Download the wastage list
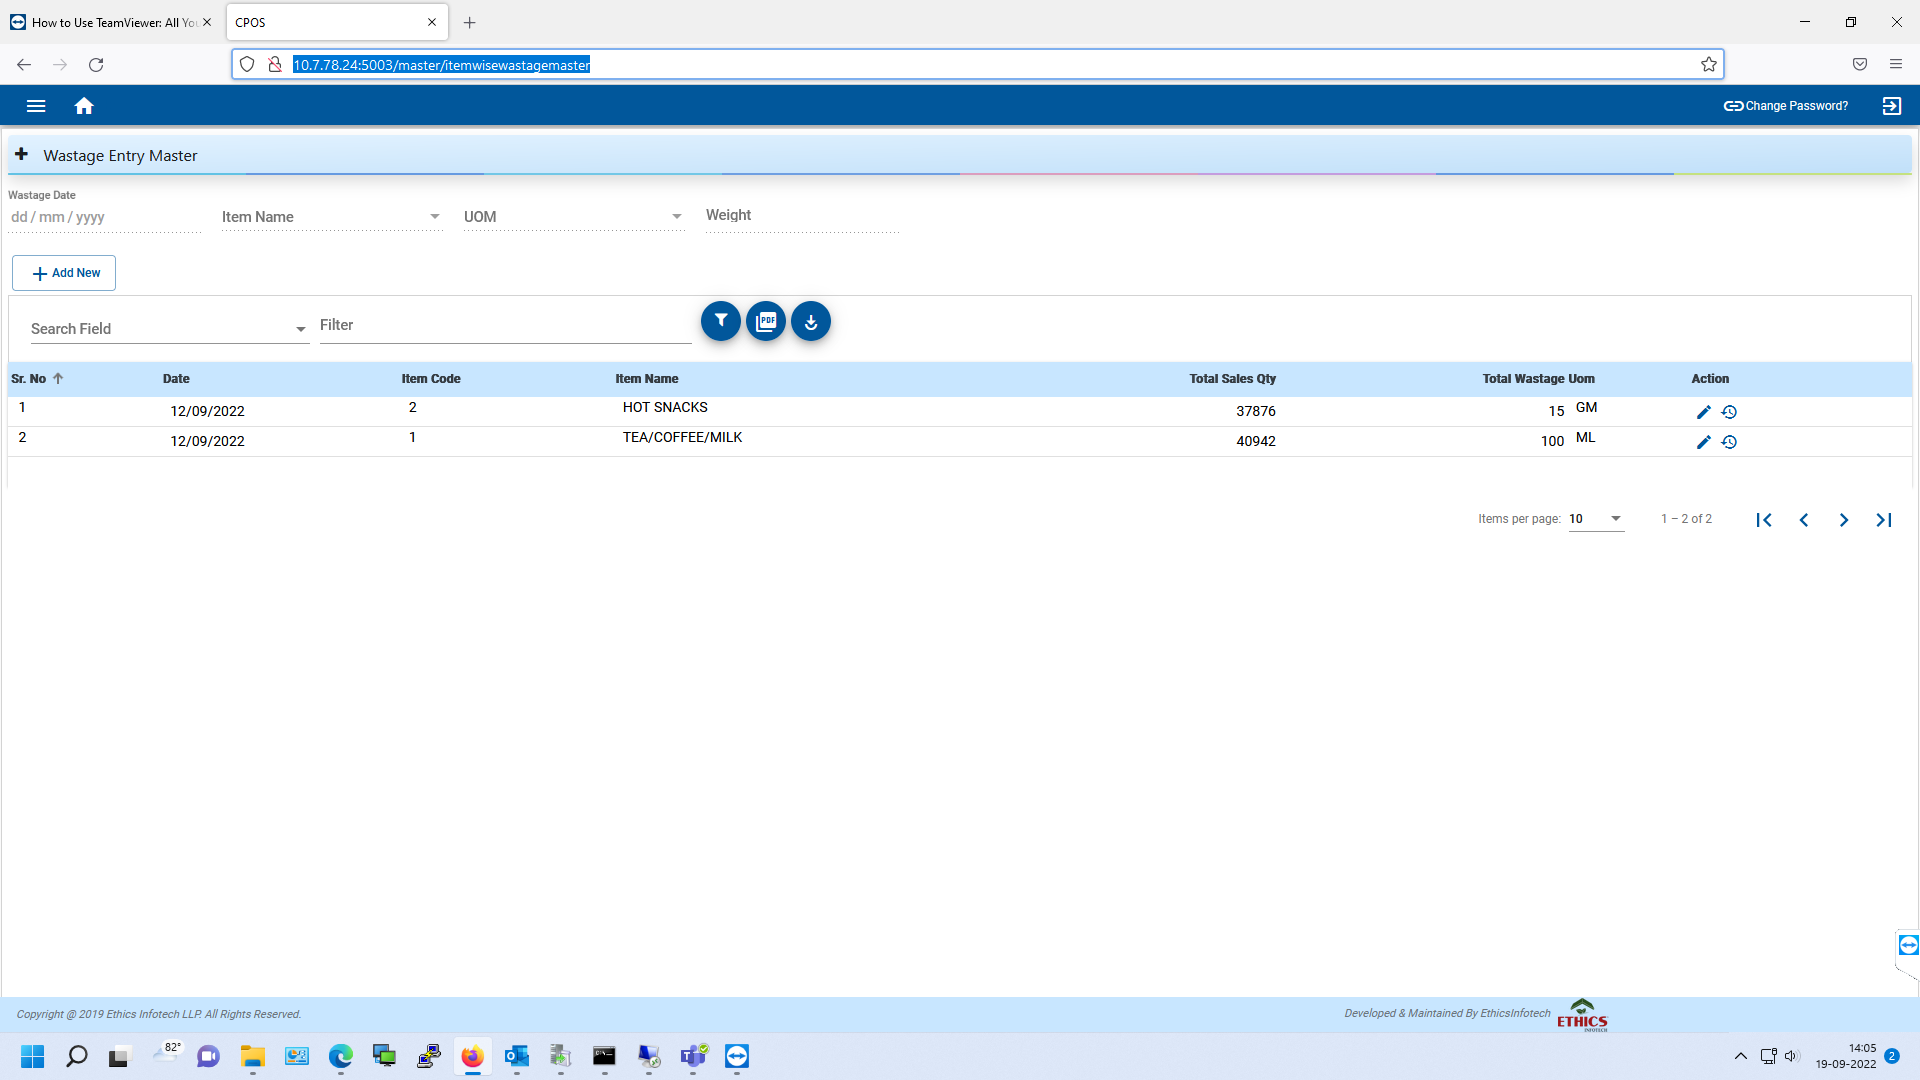The image size is (1920, 1080). (811, 321)
